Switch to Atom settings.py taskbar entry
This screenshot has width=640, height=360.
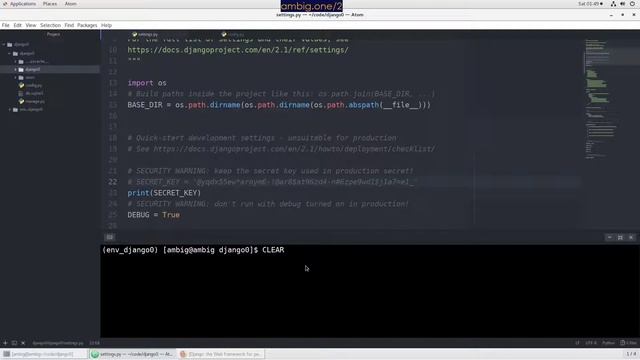pyautogui.click(x=133, y=354)
